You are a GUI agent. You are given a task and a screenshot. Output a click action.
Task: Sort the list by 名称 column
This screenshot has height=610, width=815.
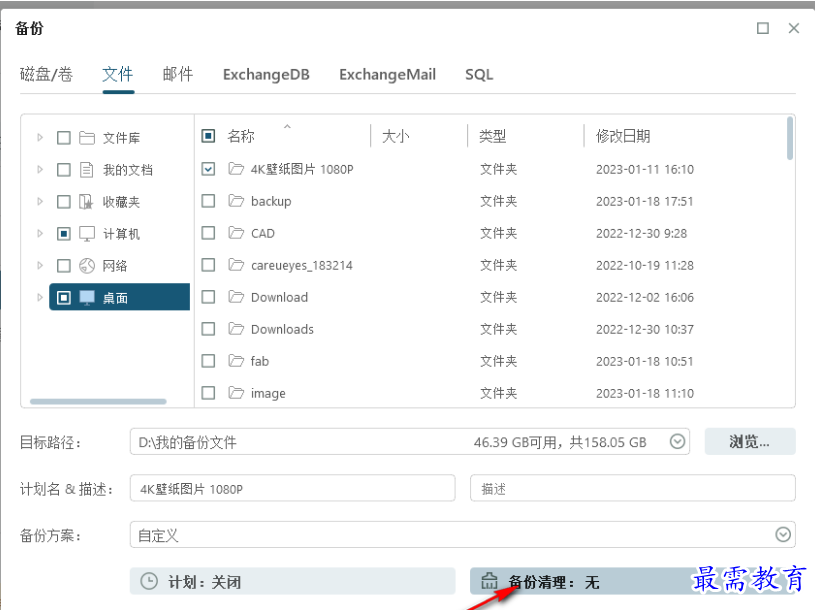point(241,136)
